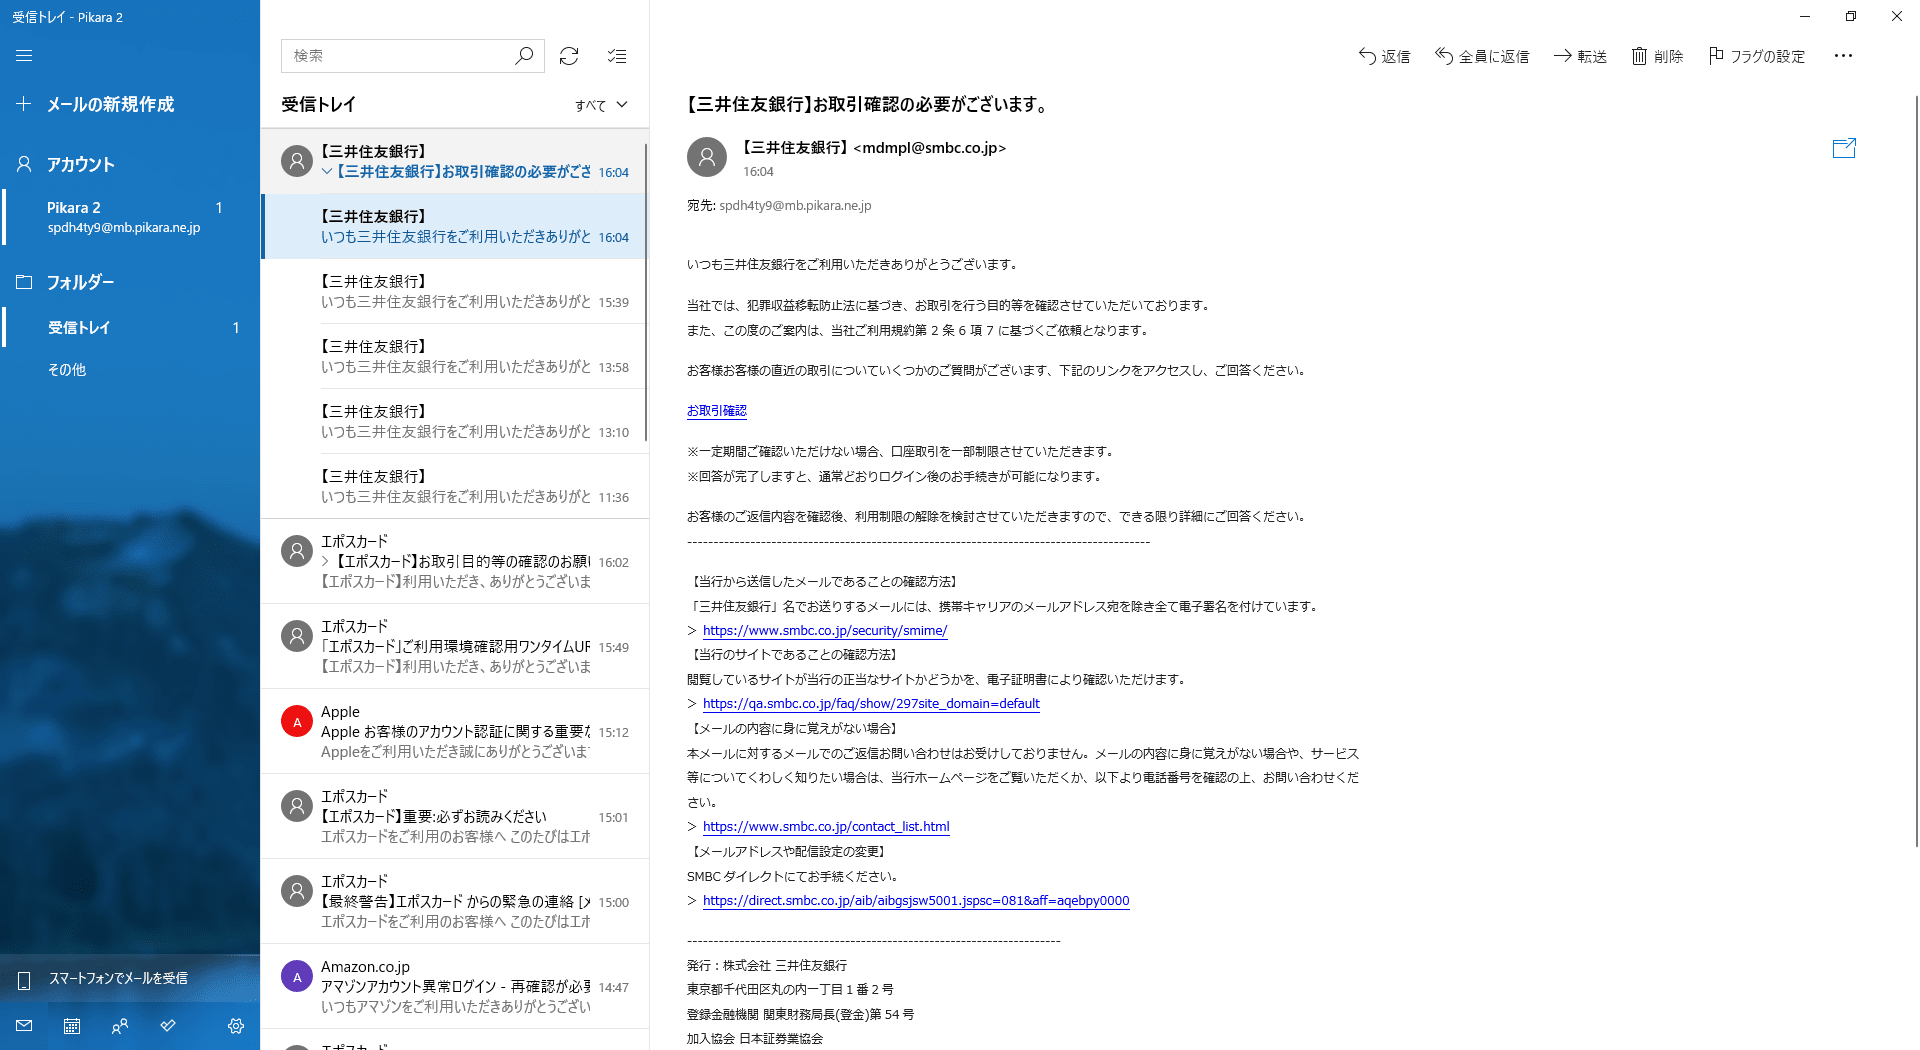Open message in new window icon

pyautogui.click(x=1844, y=148)
